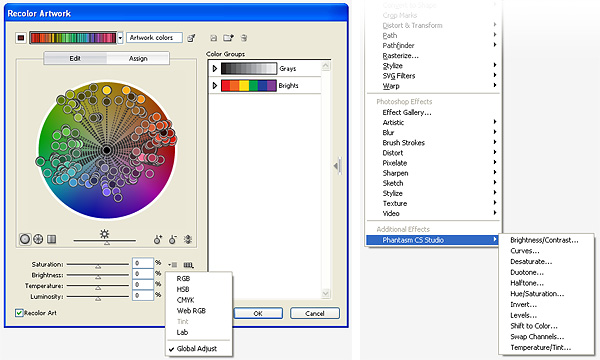600x360 pixels.
Task: Choose HSB in the color mode menu
Action: point(183,289)
